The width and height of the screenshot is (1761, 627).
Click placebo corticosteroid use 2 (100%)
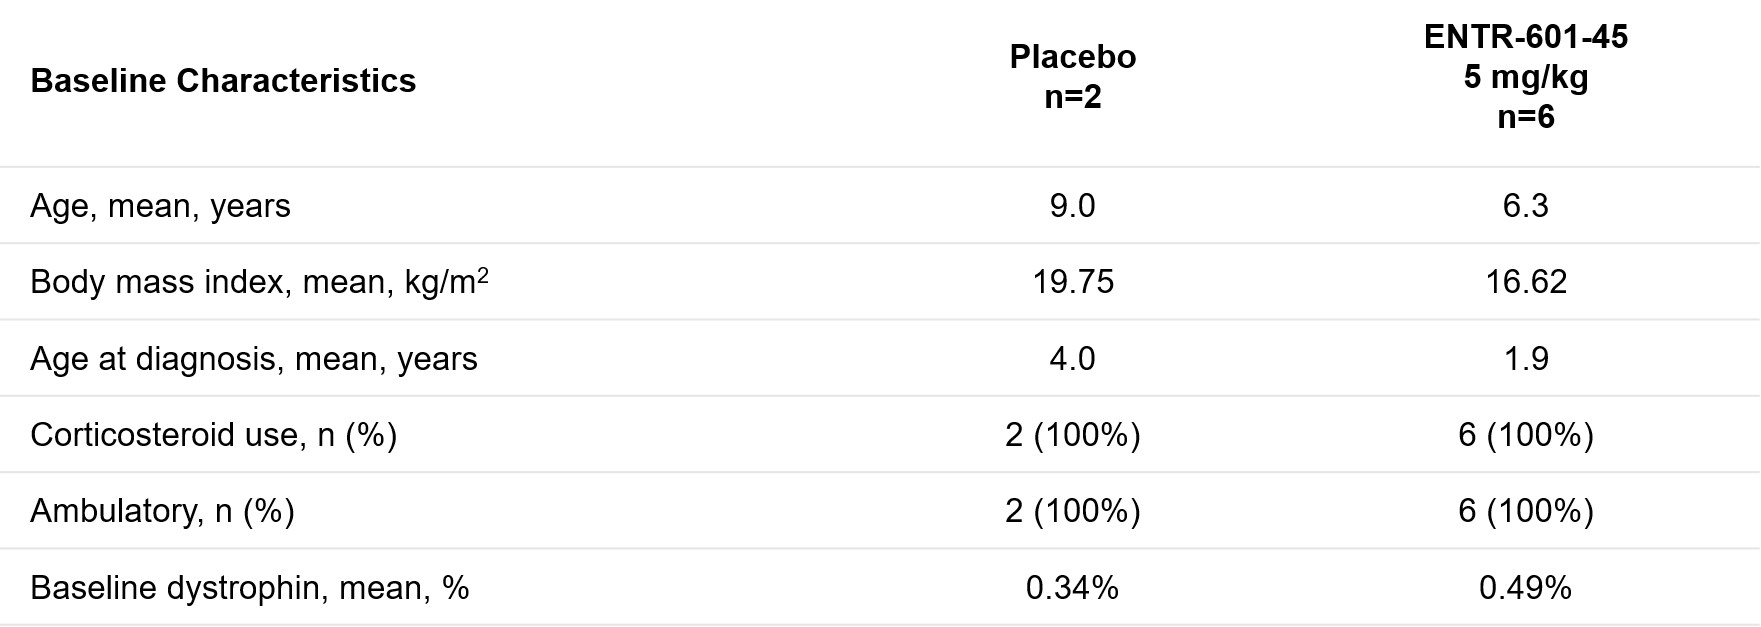1072,435
